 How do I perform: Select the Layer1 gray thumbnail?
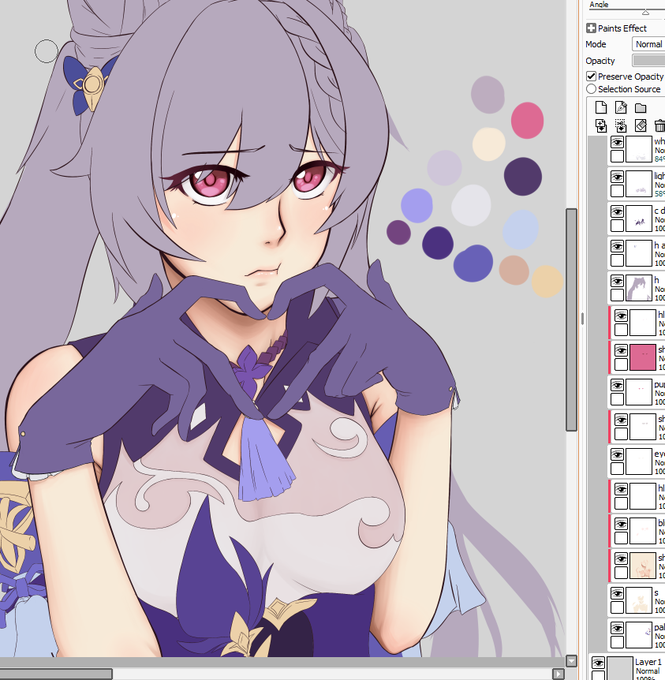[620, 668]
